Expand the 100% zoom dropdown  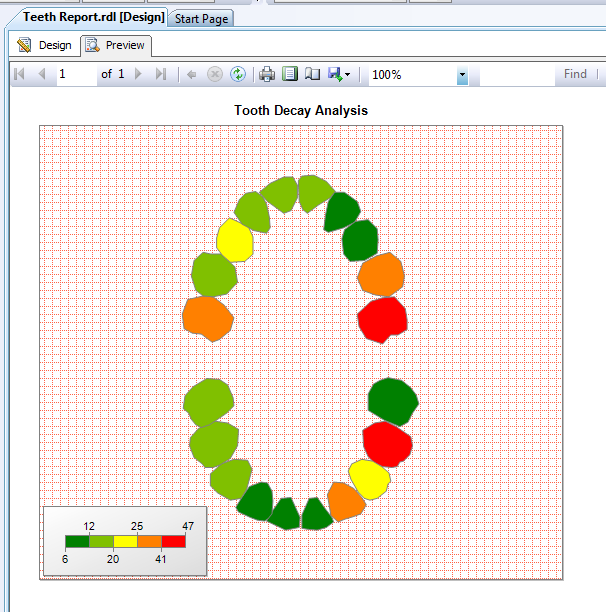click(462, 75)
